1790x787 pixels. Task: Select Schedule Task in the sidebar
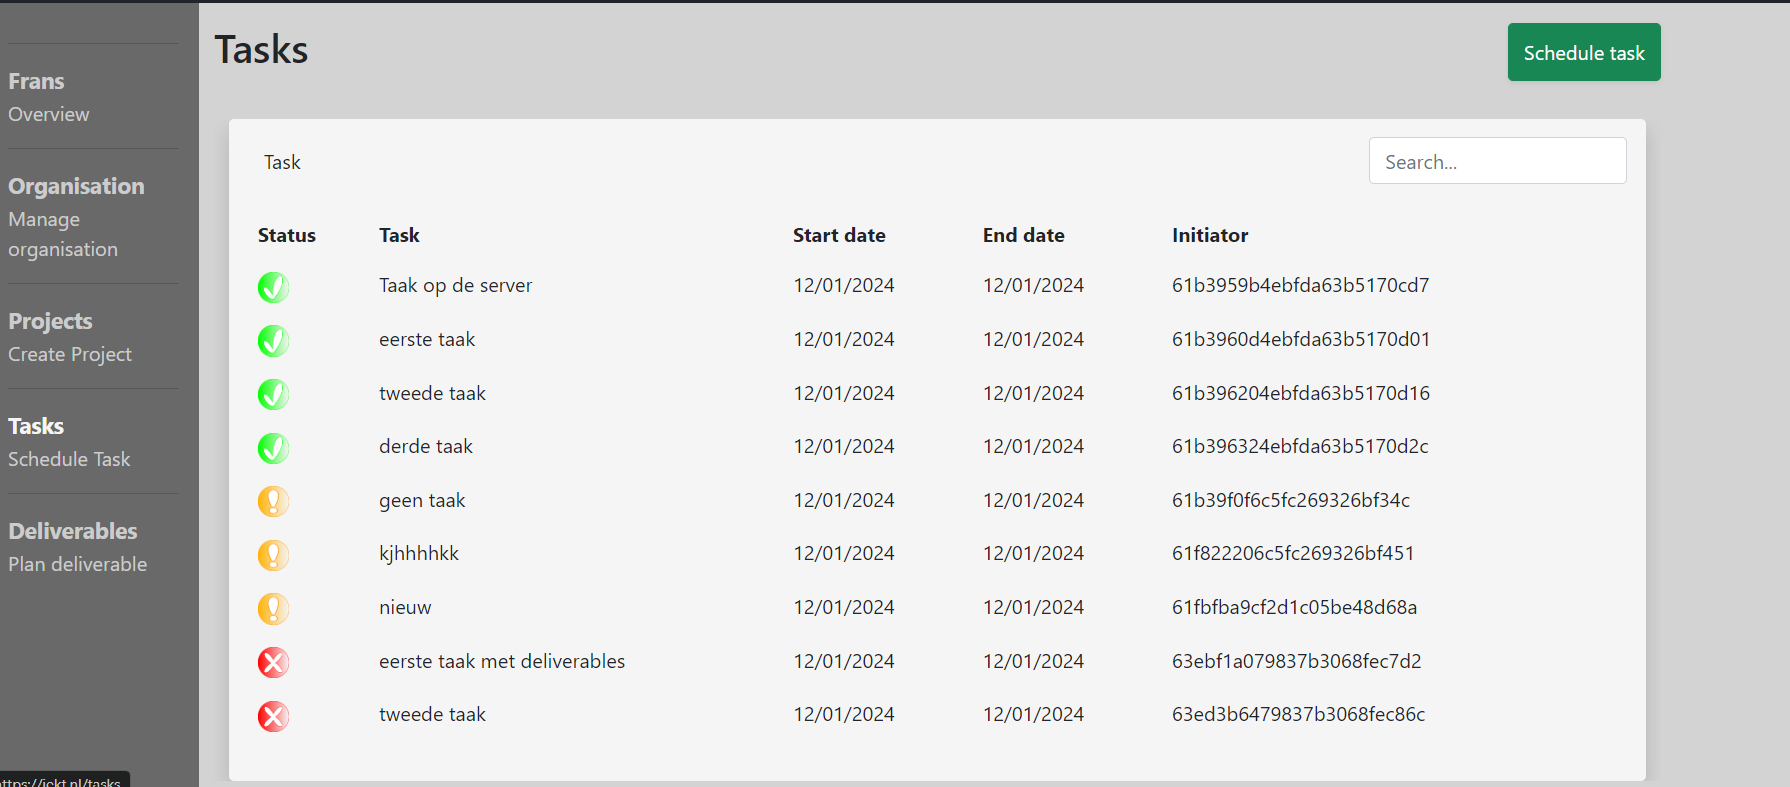tap(69, 460)
